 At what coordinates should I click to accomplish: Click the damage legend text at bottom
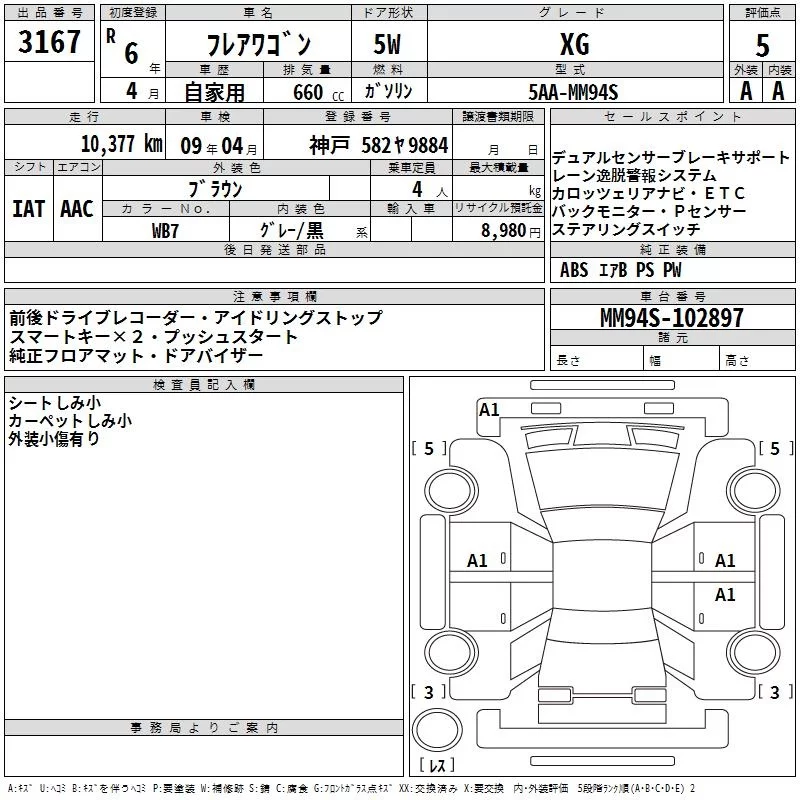(x=352, y=789)
